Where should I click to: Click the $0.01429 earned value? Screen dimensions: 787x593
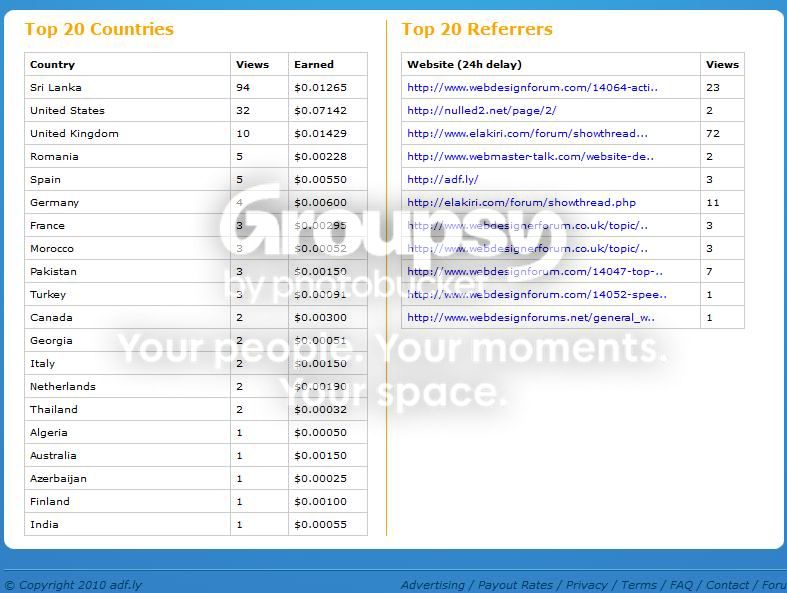[320, 134]
